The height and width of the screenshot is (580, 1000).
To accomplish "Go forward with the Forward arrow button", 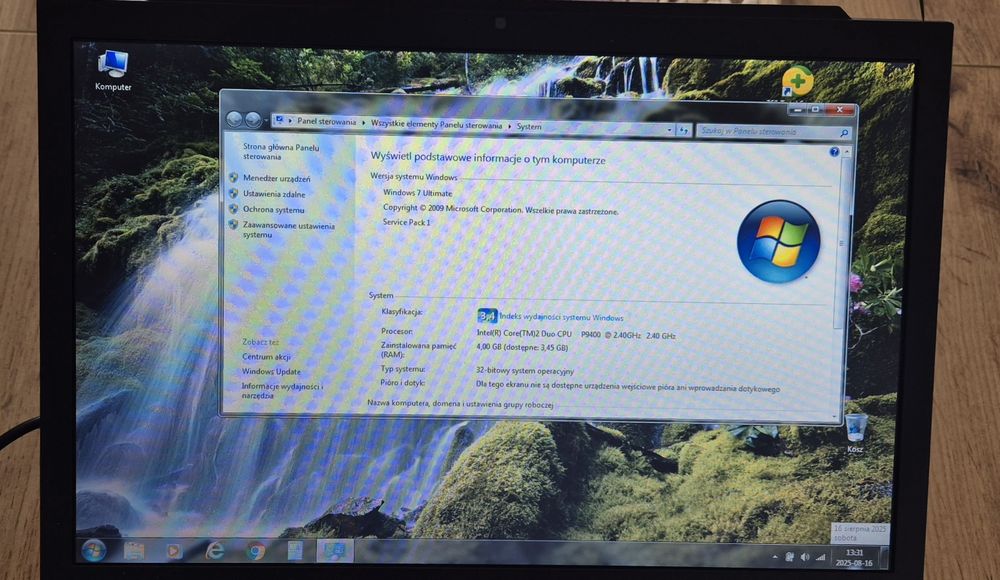I will (x=253, y=119).
